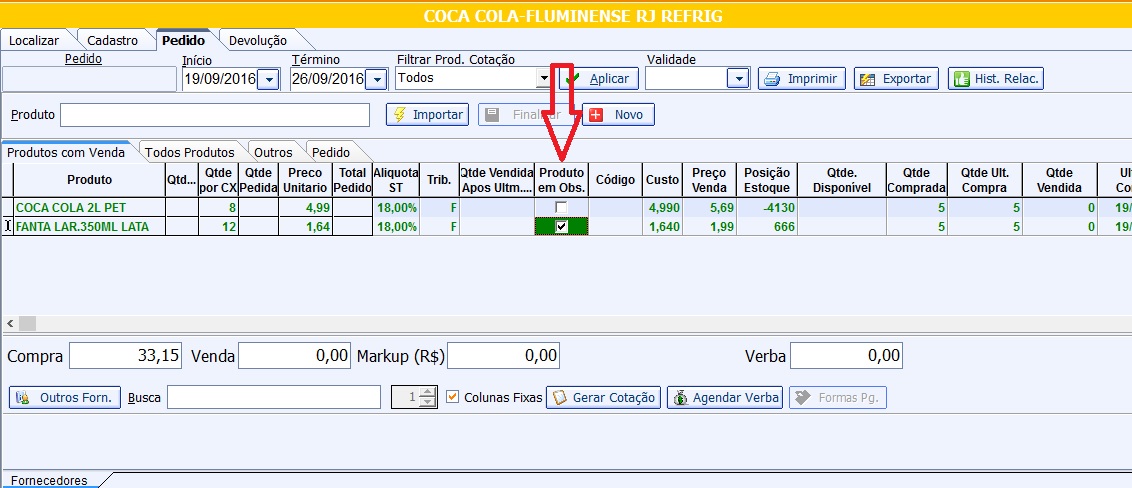Click the Produto search field

point(214,115)
